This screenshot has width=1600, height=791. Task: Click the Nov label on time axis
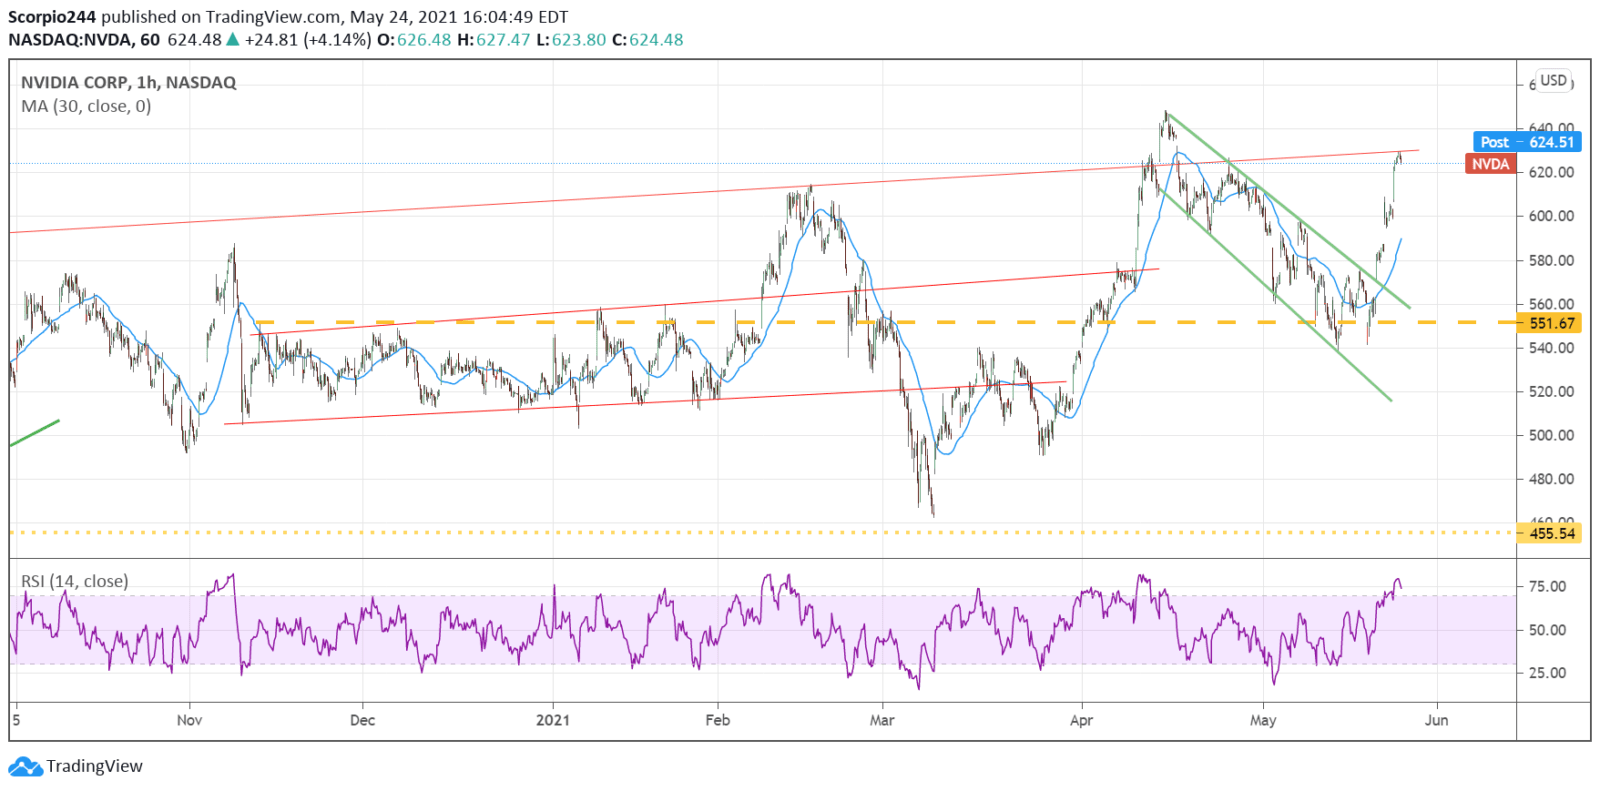pos(189,720)
